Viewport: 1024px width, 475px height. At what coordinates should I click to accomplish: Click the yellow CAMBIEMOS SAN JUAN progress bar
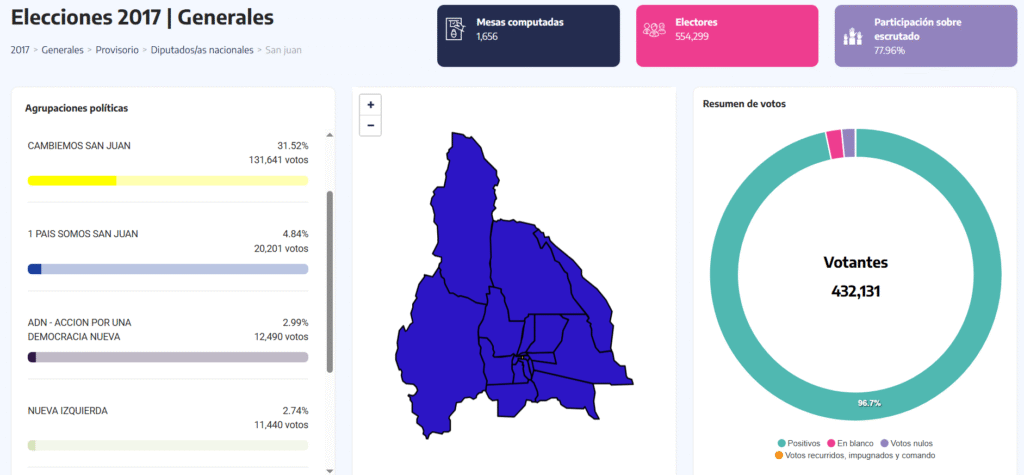pos(168,181)
